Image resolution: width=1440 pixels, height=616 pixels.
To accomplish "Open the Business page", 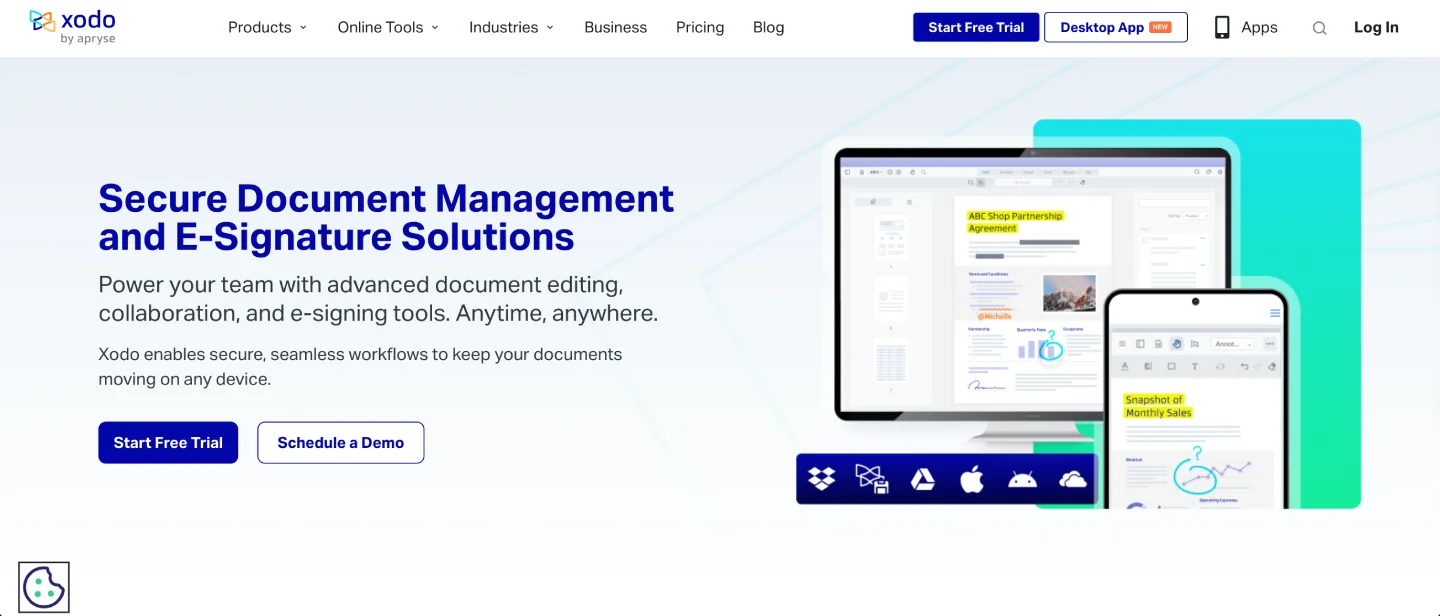I will tap(615, 27).
